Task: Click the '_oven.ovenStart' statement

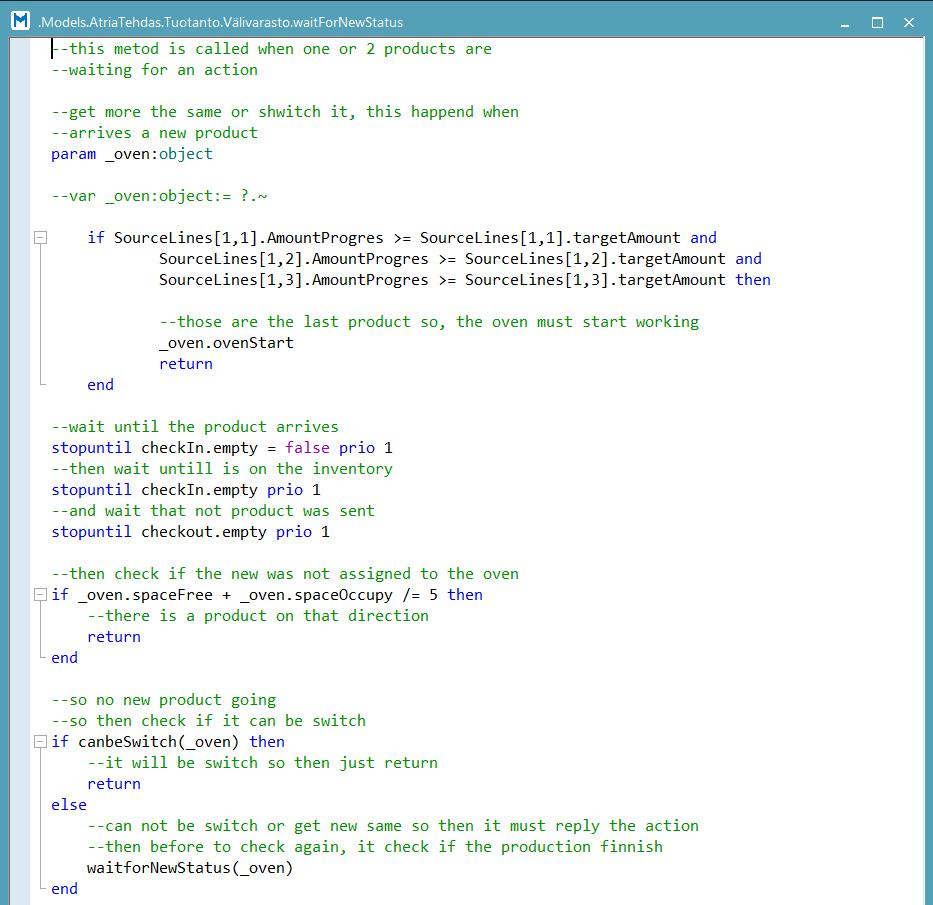Action: click(226, 343)
